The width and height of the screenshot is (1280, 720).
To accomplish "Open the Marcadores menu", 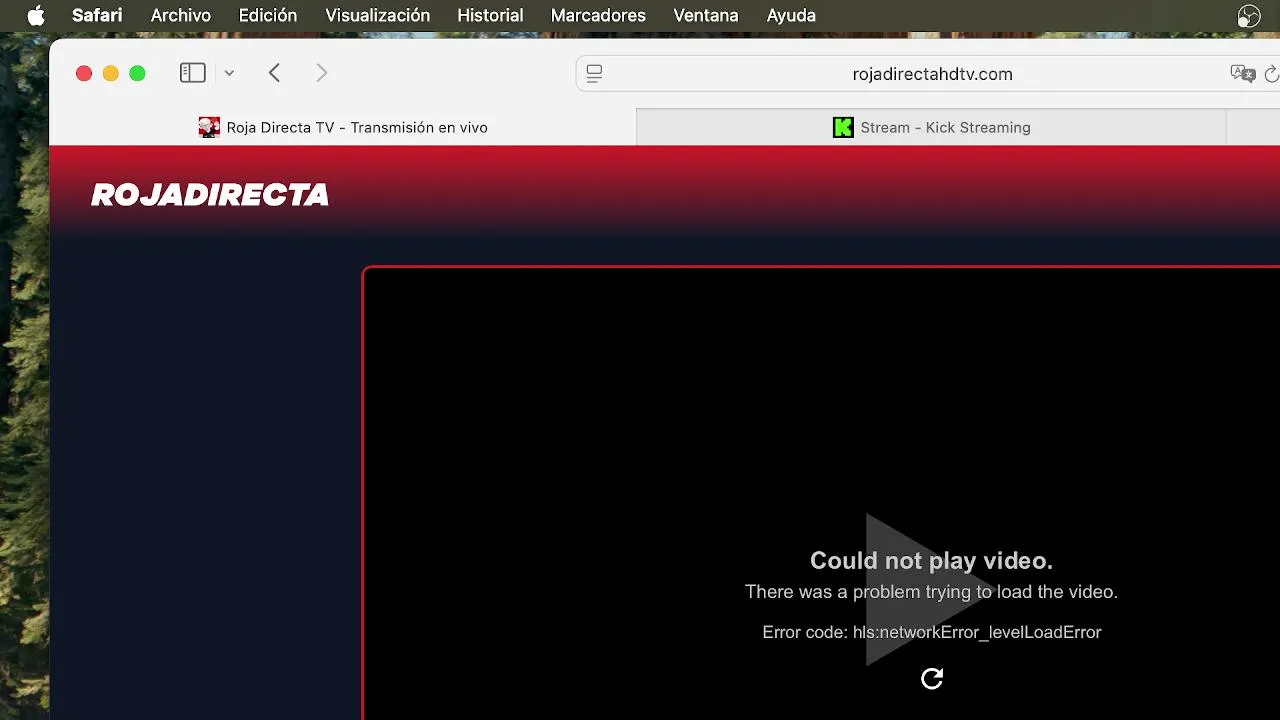I will (x=598, y=15).
